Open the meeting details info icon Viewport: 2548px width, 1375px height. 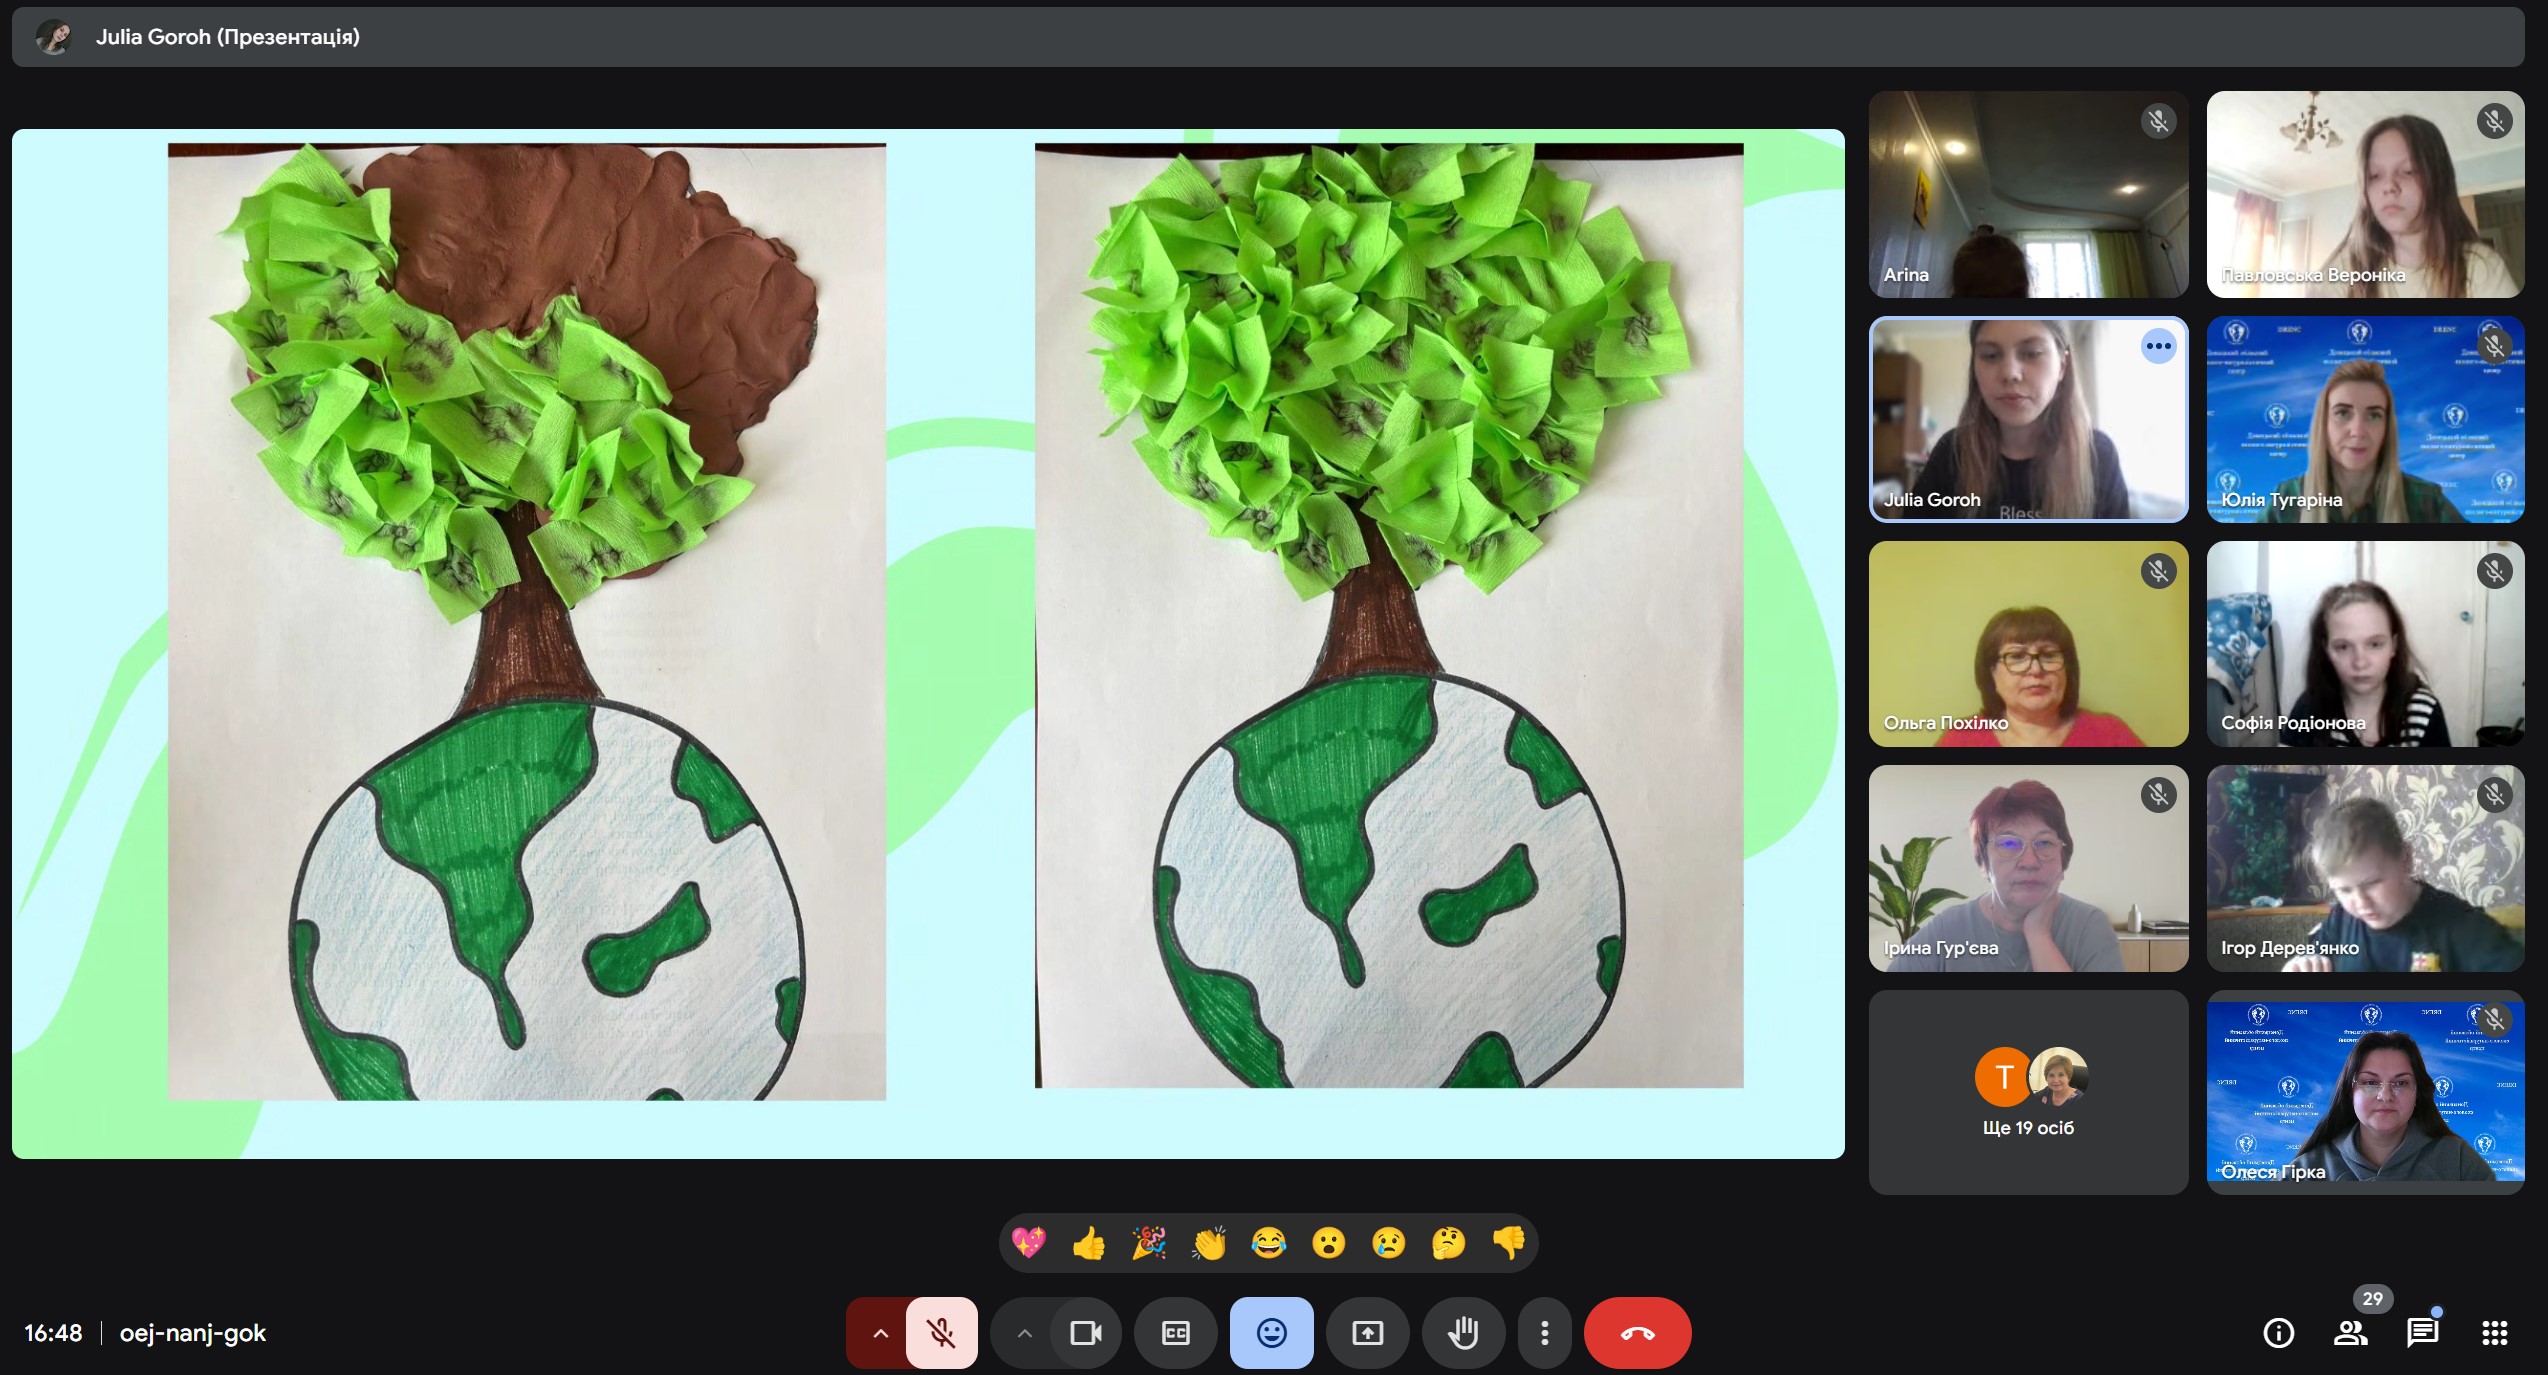pos(2278,1333)
